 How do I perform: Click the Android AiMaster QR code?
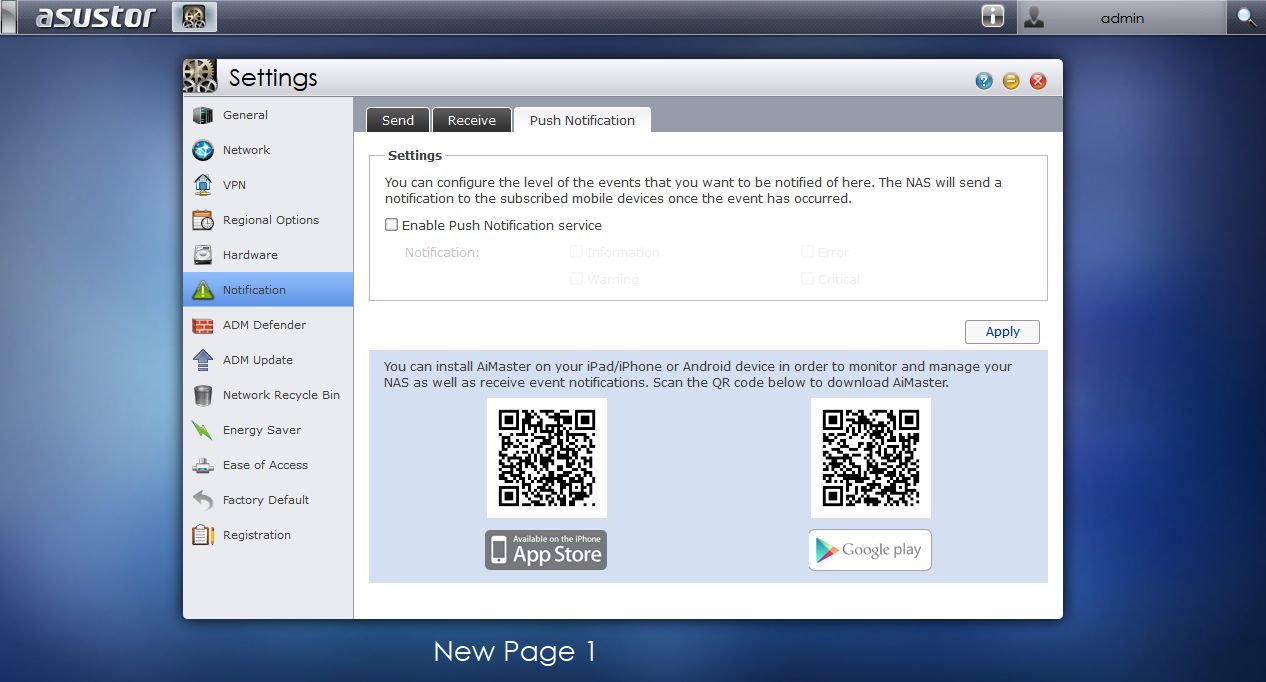[871, 458]
